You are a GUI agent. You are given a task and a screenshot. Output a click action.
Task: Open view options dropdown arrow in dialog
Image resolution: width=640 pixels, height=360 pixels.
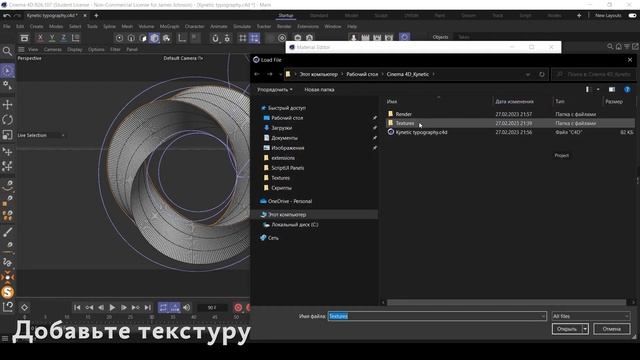click(x=598, y=89)
